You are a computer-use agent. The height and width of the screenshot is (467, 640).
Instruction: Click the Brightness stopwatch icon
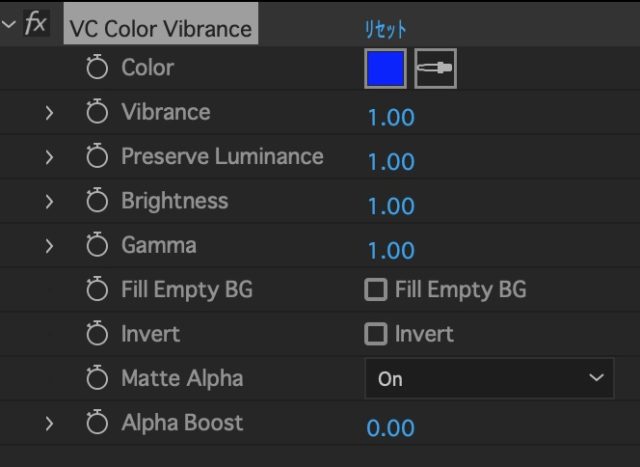(x=96, y=201)
